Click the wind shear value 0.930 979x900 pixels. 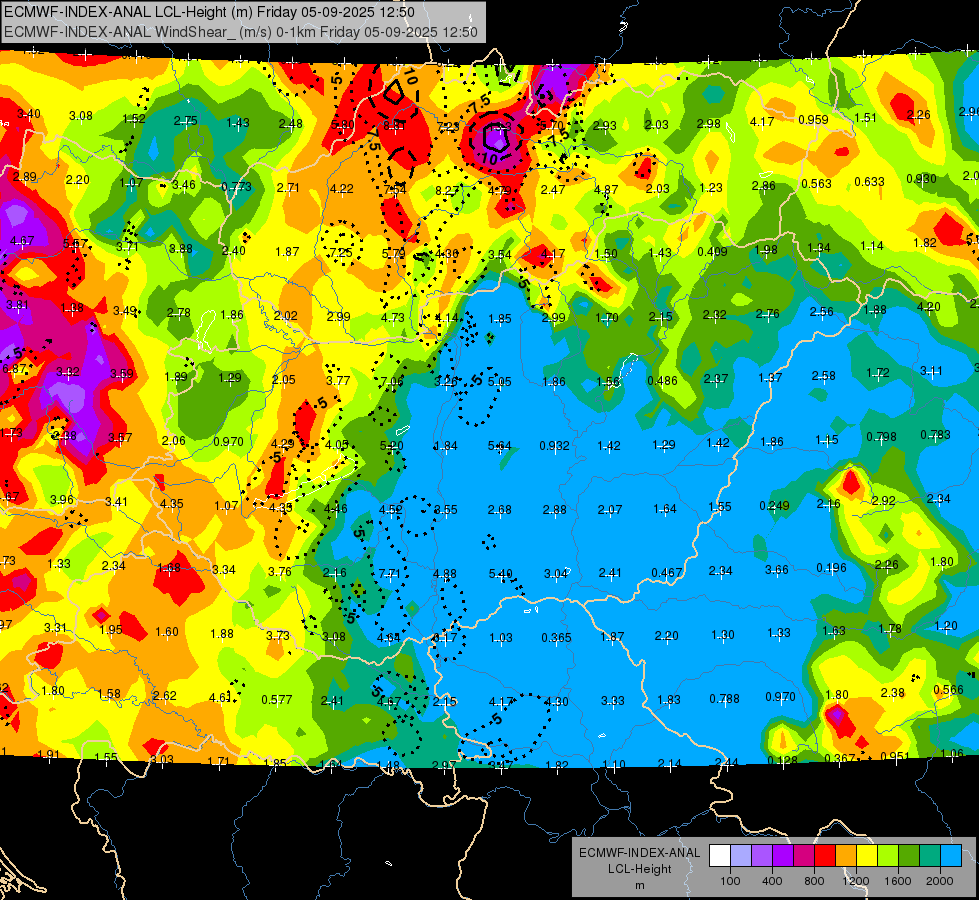tap(921, 179)
